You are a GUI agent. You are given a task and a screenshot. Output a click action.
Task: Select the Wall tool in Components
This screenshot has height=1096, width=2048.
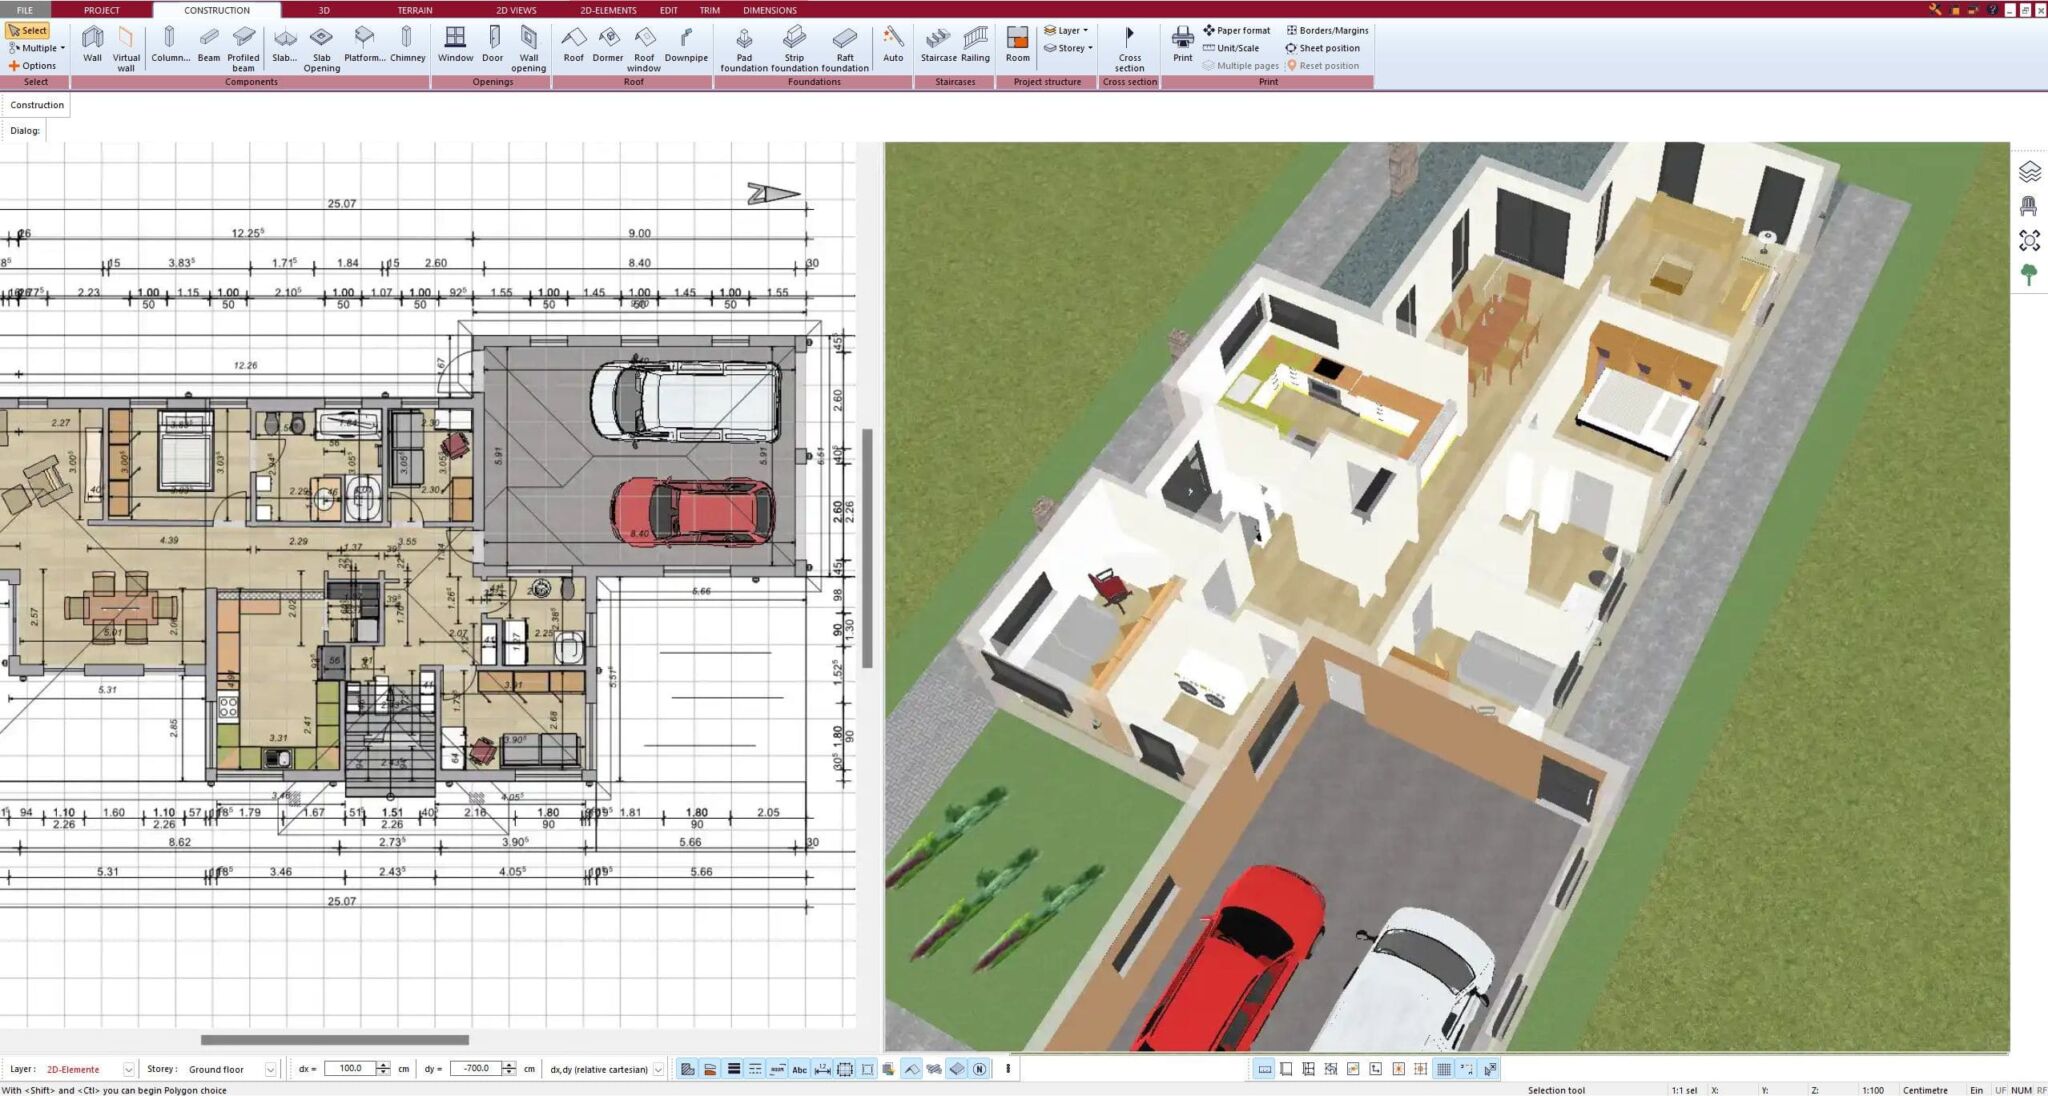coord(93,42)
